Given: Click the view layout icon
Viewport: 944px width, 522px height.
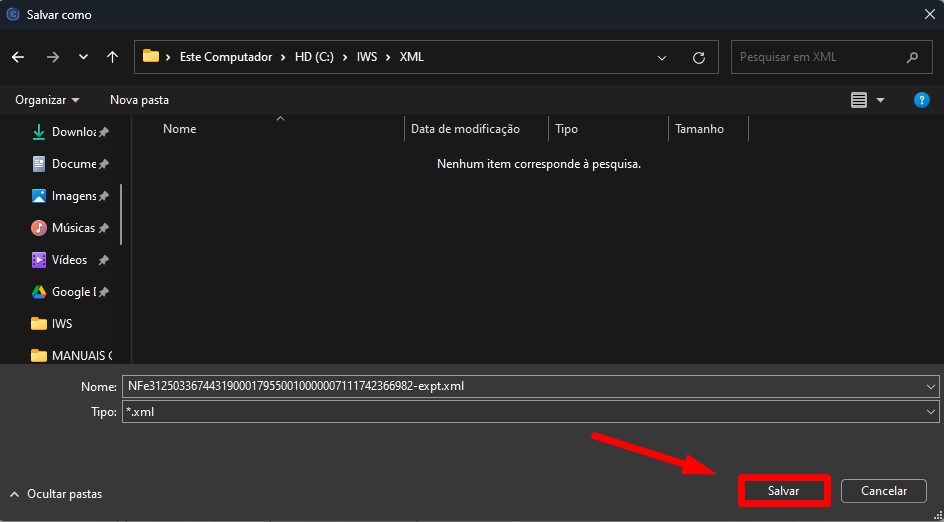Looking at the screenshot, I should pos(859,100).
